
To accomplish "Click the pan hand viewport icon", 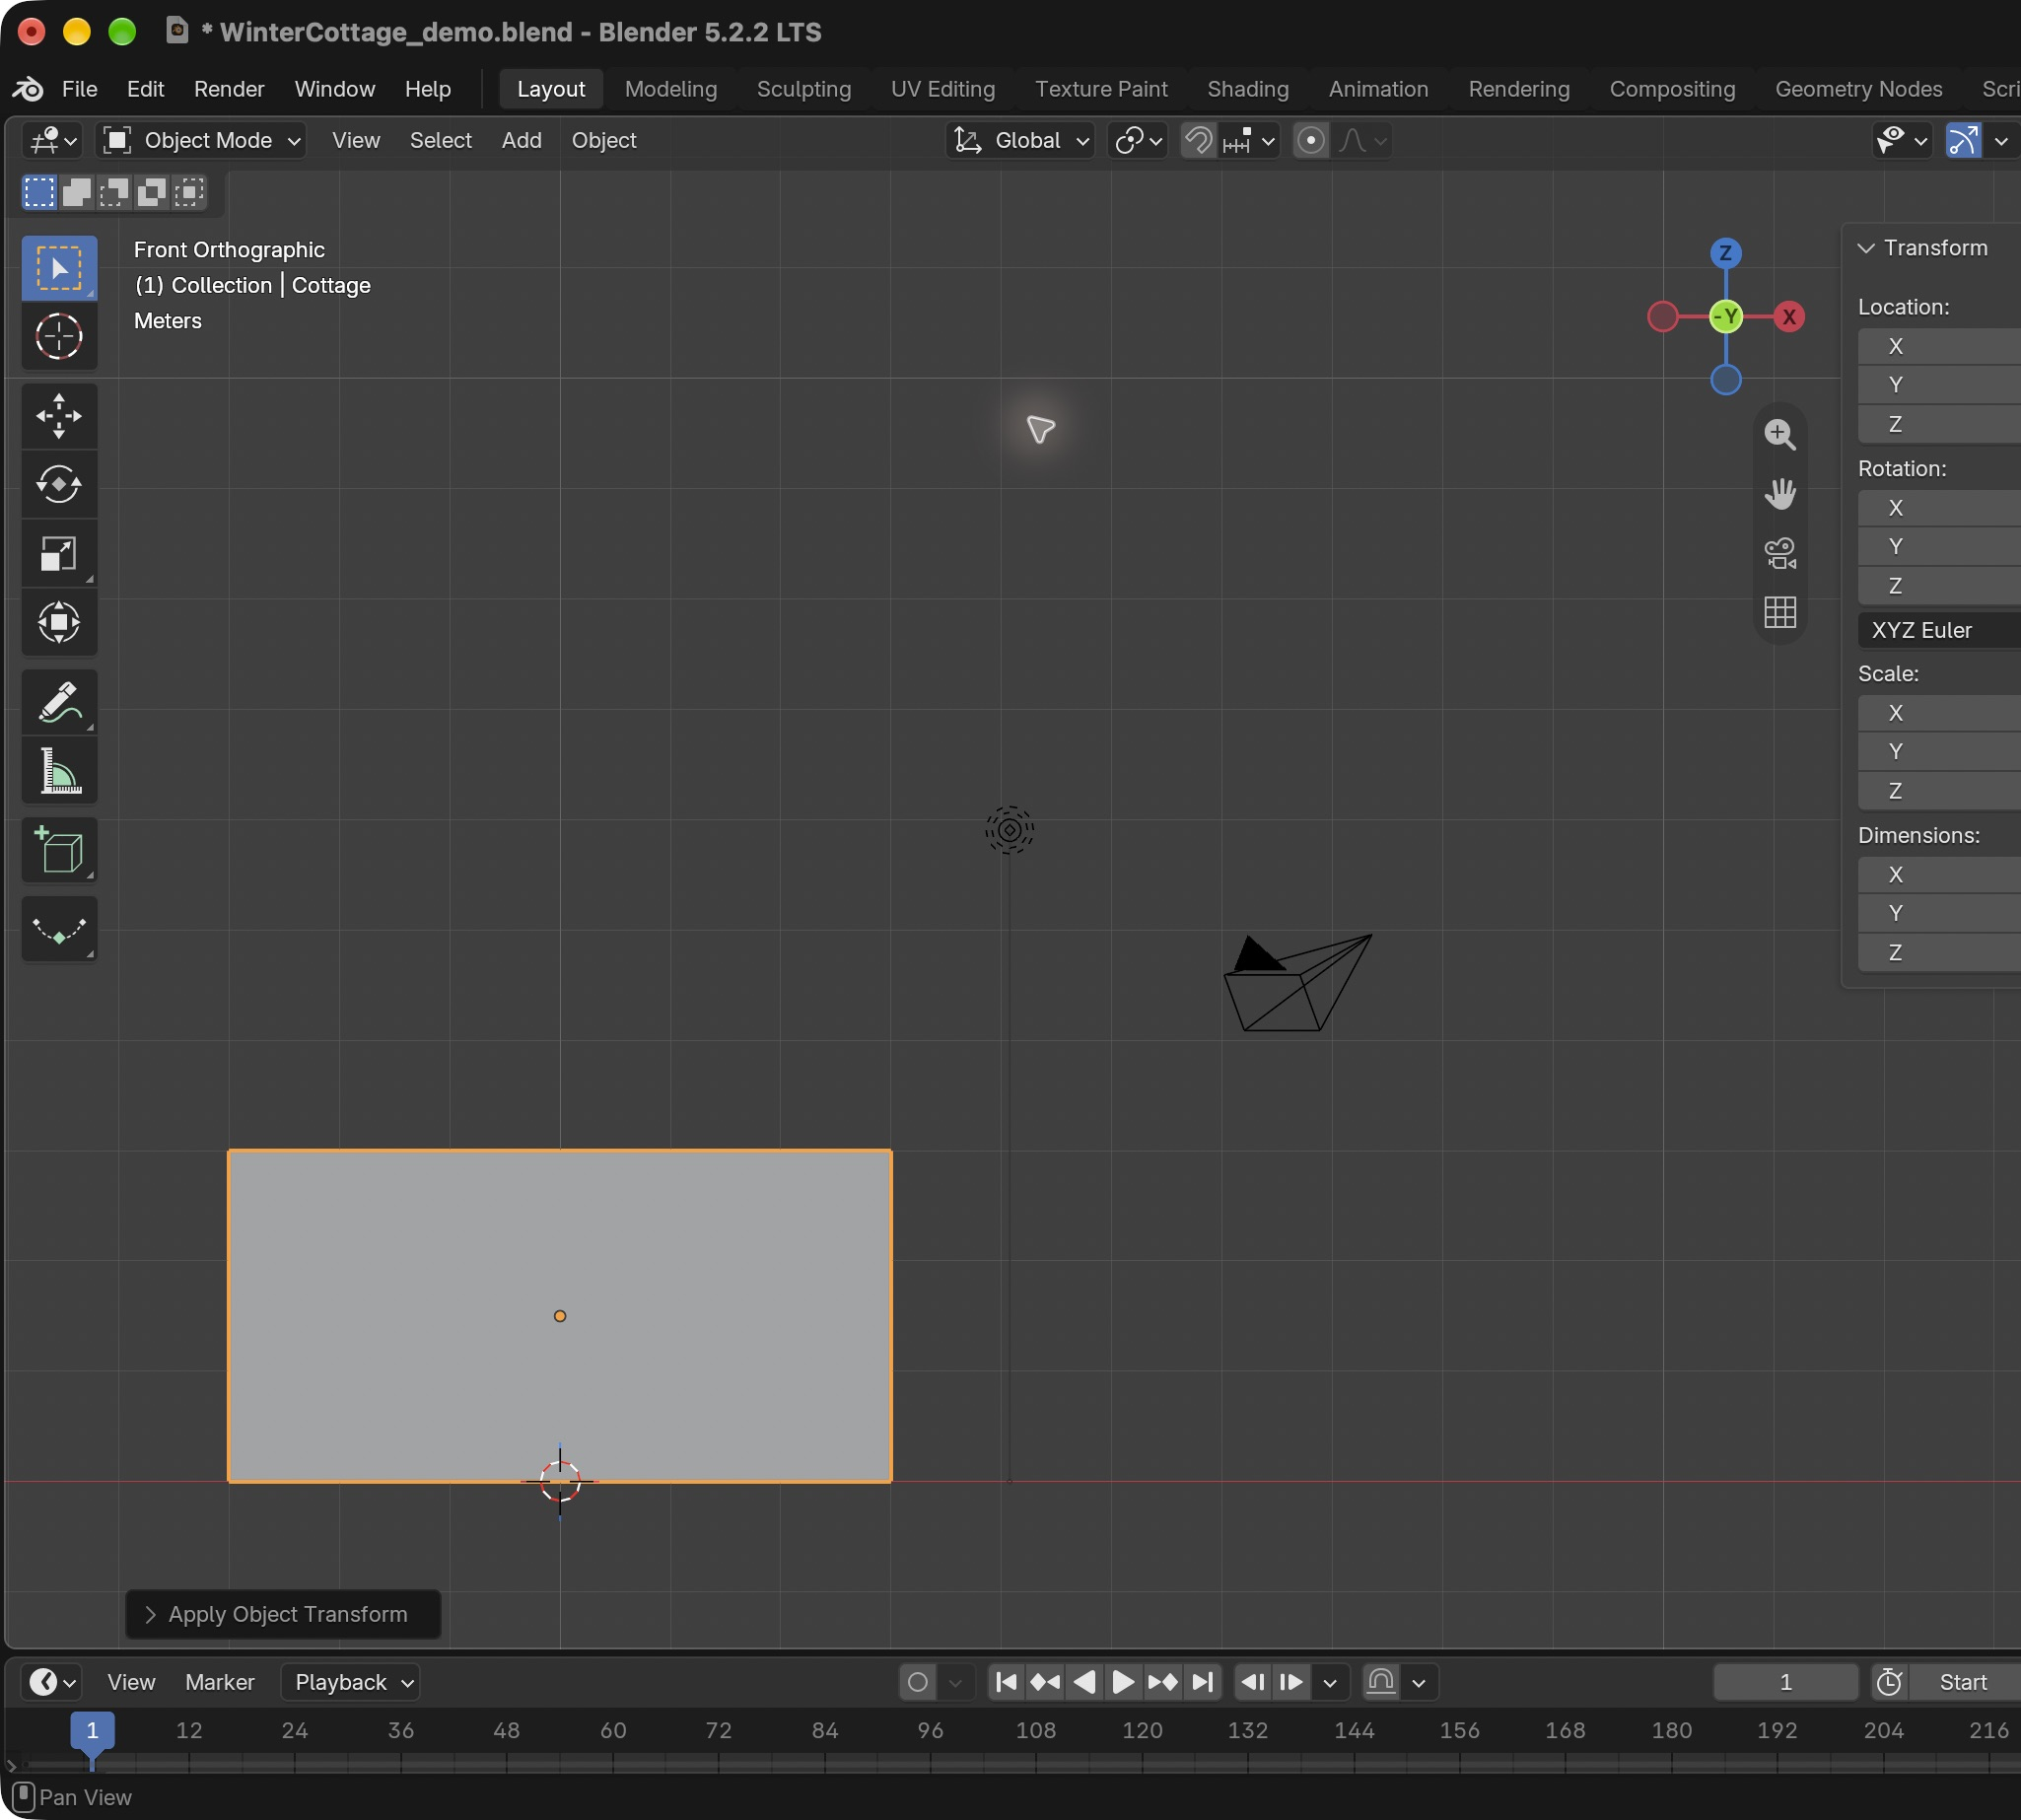I will point(1779,494).
